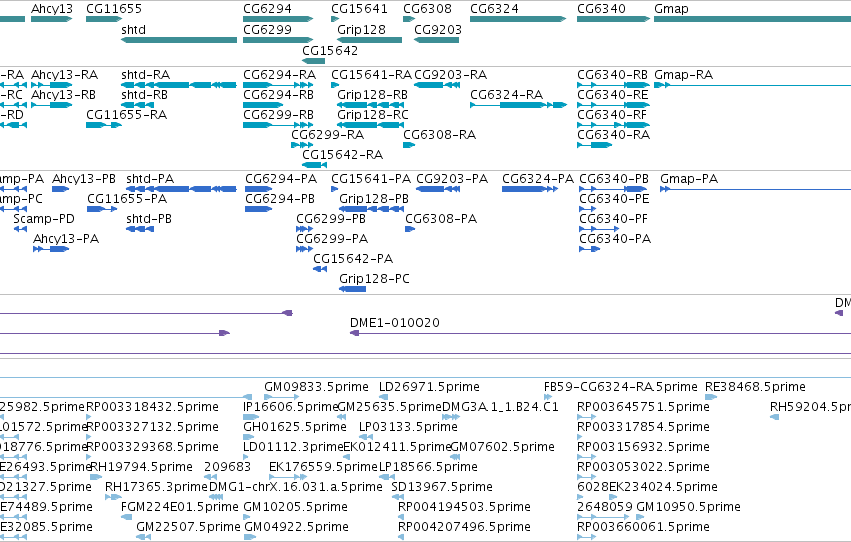Click the CG11655 gene label

[114, 9]
